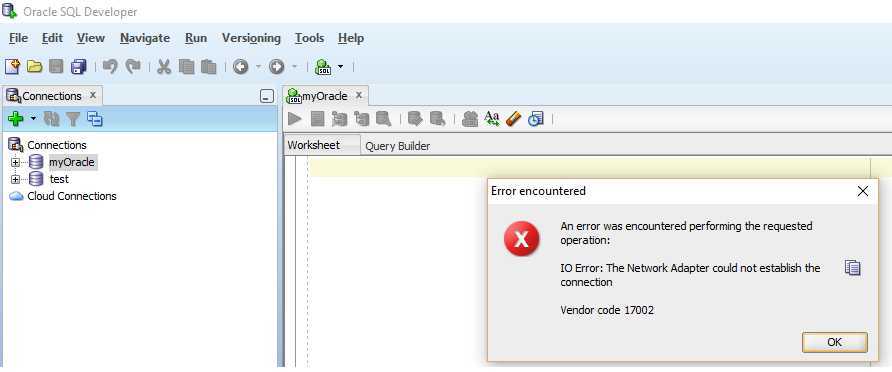Open the Tools menu
The image size is (892, 372).
309,38
